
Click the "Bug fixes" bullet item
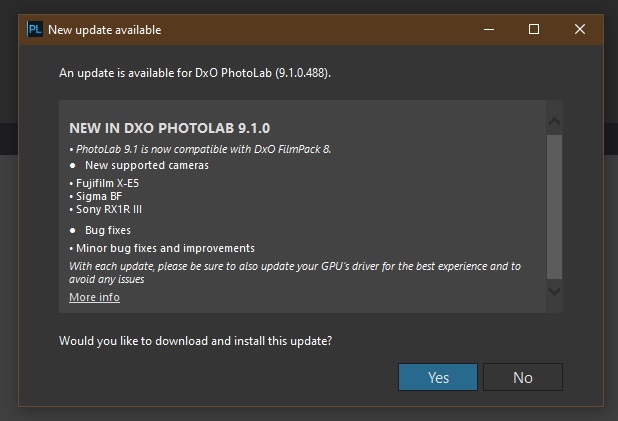point(108,230)
